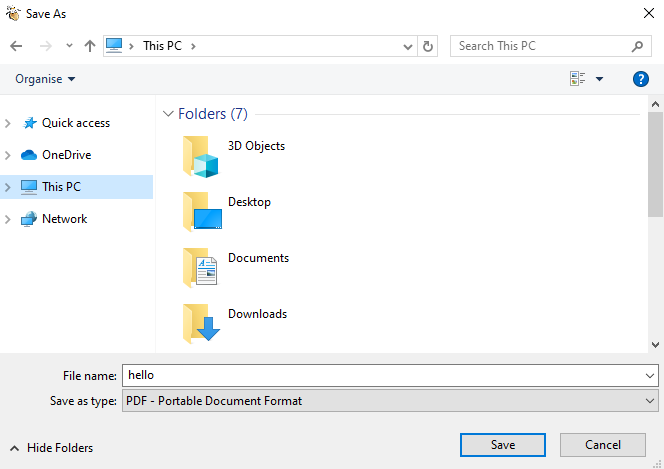
Task: Click the 'Downloads' folder name
Action: pos(257,314)
